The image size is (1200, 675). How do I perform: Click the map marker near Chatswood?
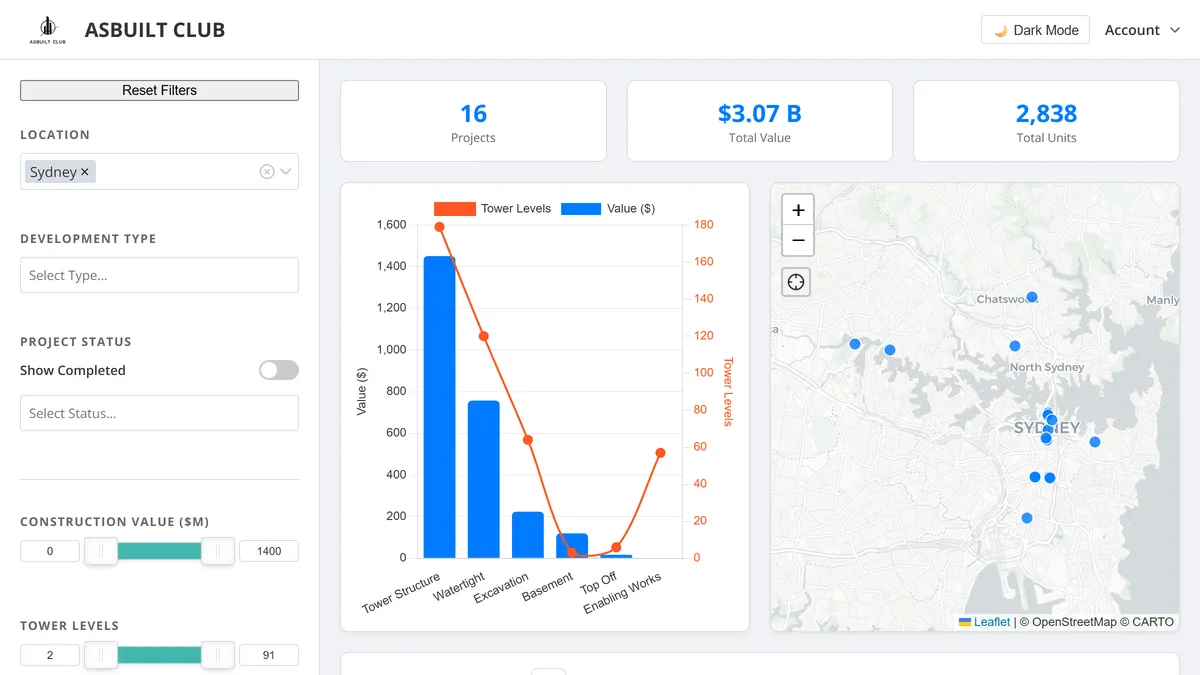tap(1032, 297)
